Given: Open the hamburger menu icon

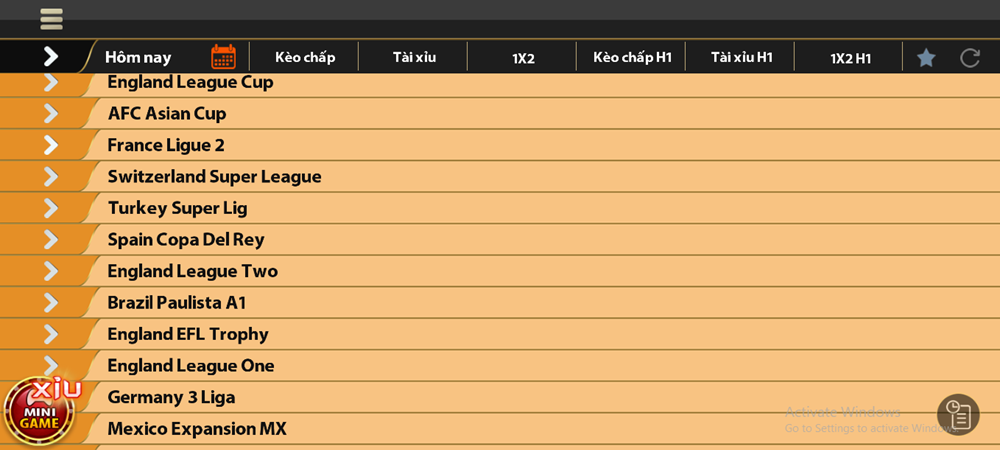Looking at the screenshot, I should tap(51, 19).
